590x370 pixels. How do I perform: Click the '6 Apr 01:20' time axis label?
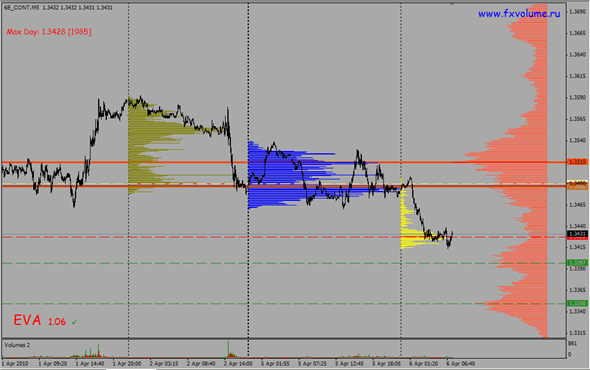coord(424,364)
